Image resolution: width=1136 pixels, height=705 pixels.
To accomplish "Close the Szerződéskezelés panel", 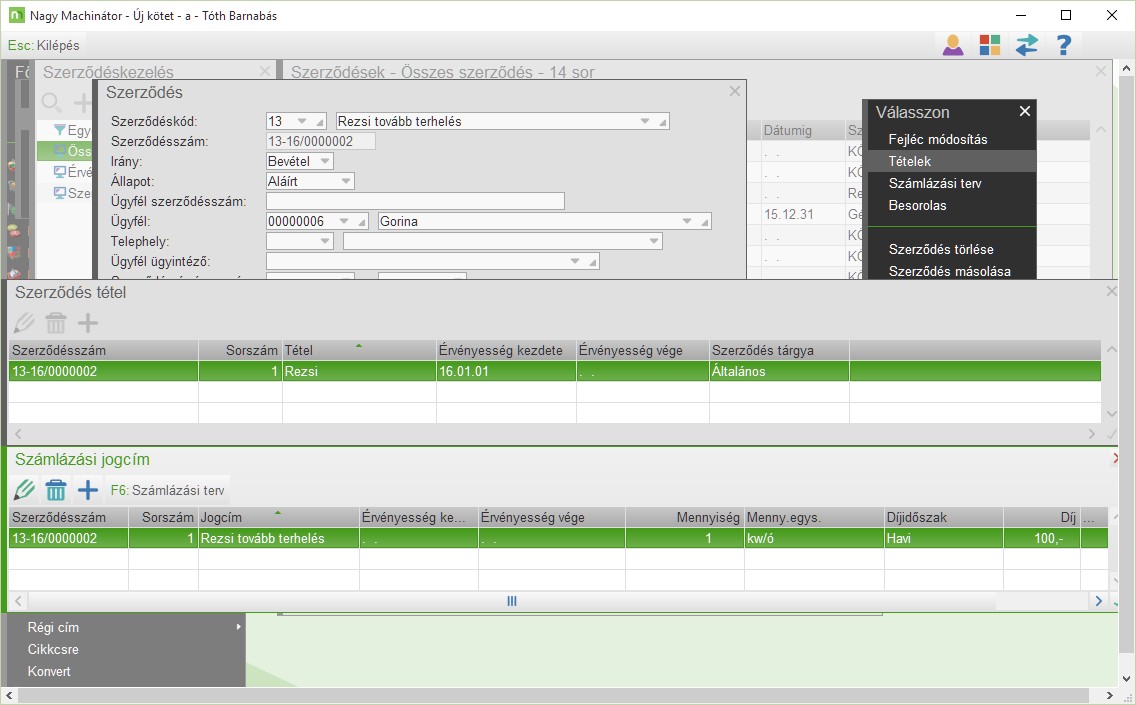I will pos(264,71).
